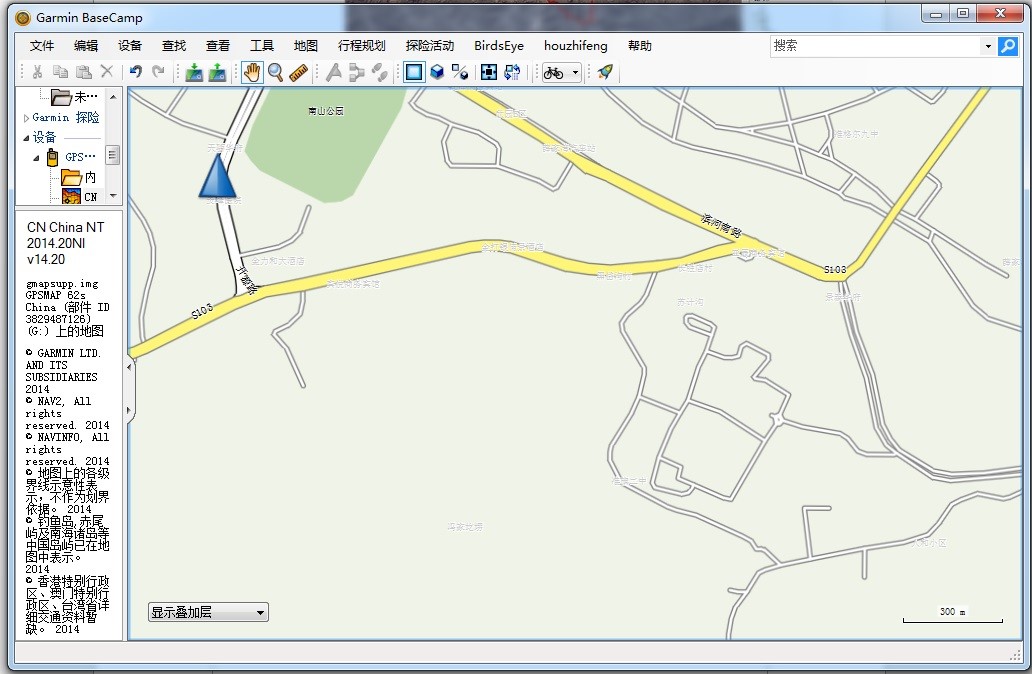The image size is (1032, 674).
Task: Switch to the 3D cube view
Action: point(437,72)
